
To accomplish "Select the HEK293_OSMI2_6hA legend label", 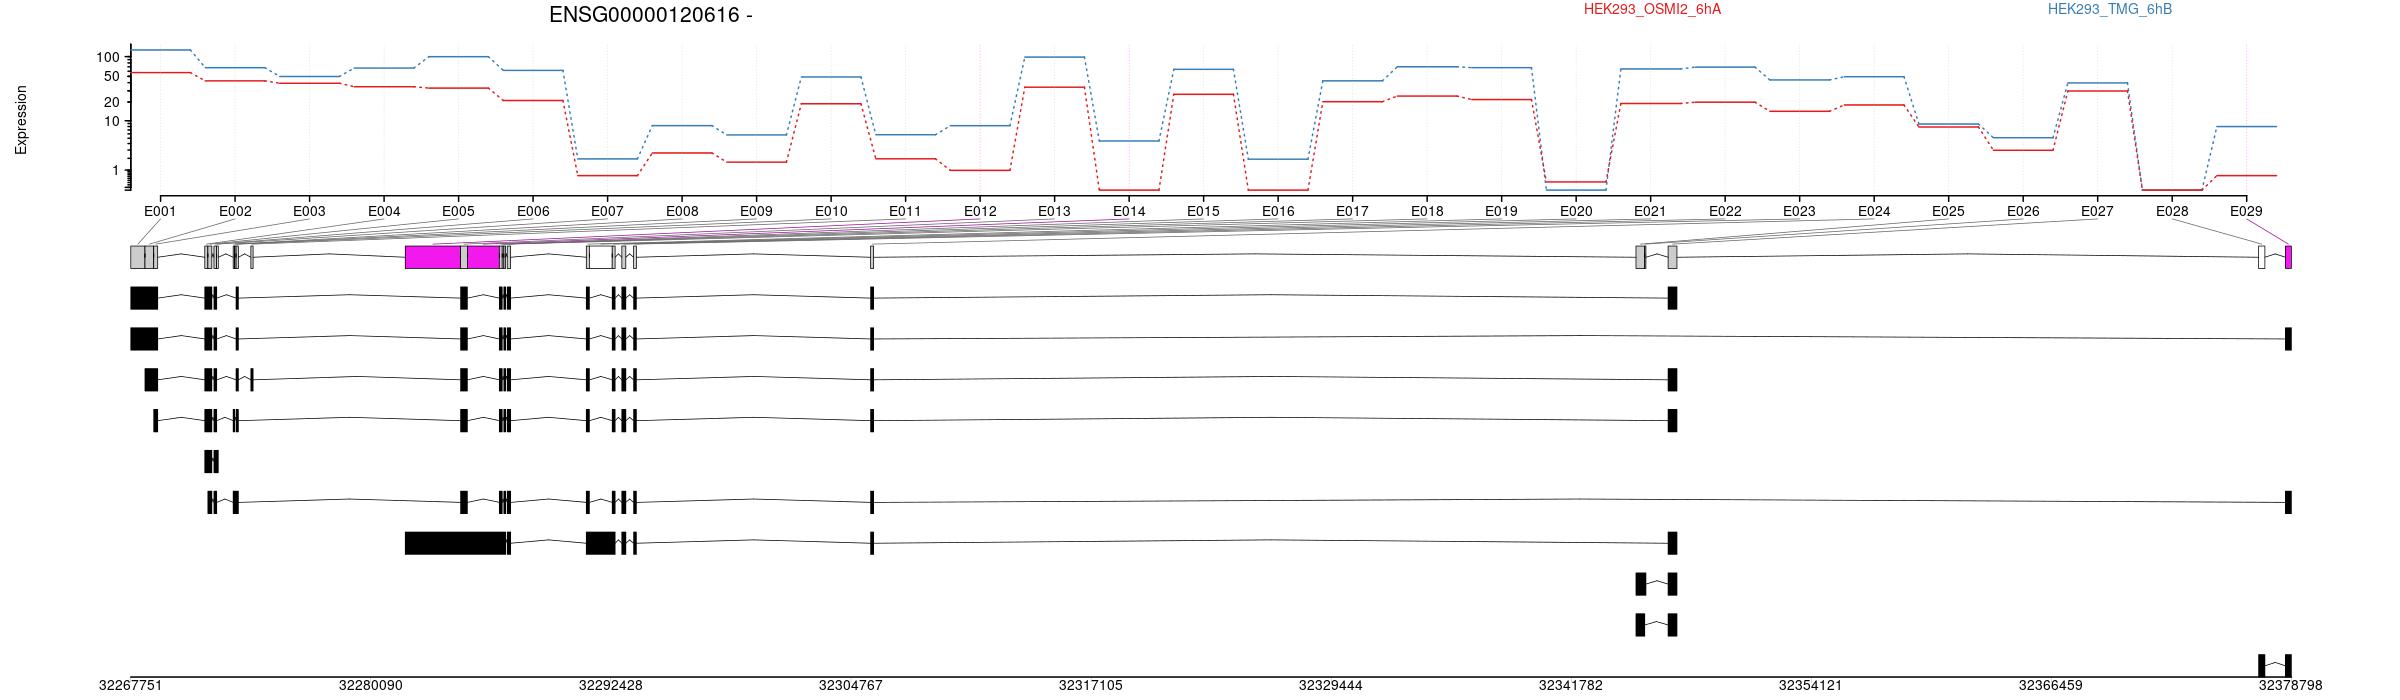I will tap(1652, 9).
